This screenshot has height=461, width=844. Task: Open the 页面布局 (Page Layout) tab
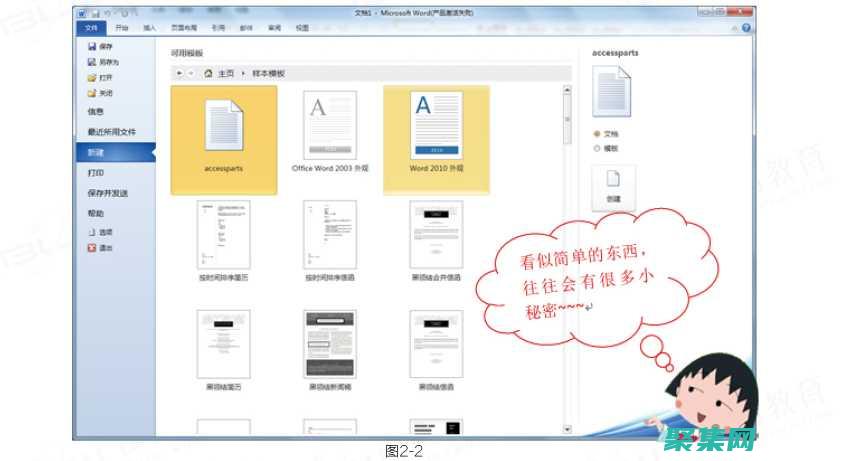click(184, 27)
